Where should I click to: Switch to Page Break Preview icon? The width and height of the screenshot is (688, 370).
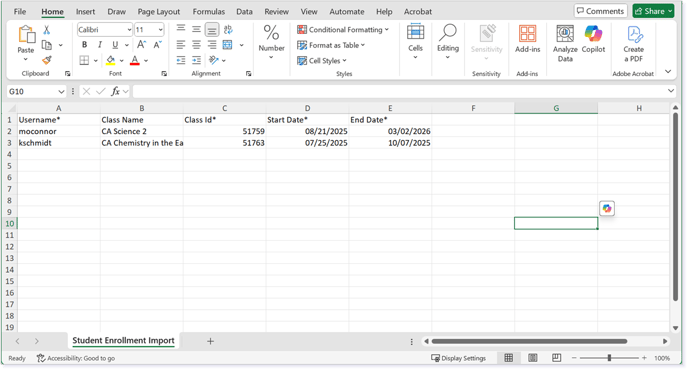(x=556, y=358)
